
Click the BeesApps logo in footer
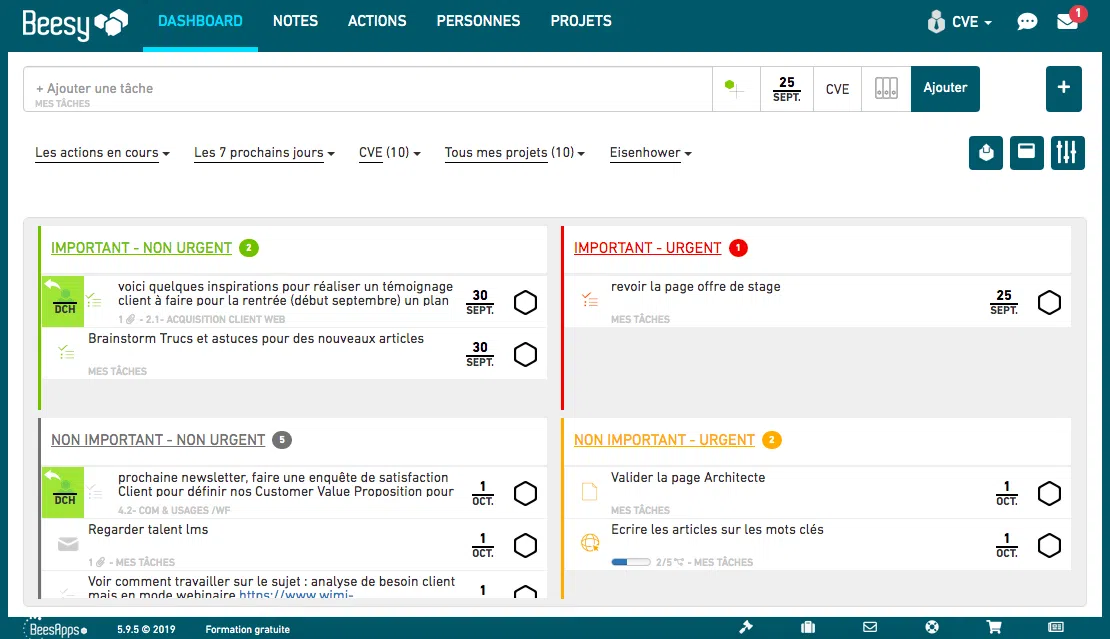point(55,628)
